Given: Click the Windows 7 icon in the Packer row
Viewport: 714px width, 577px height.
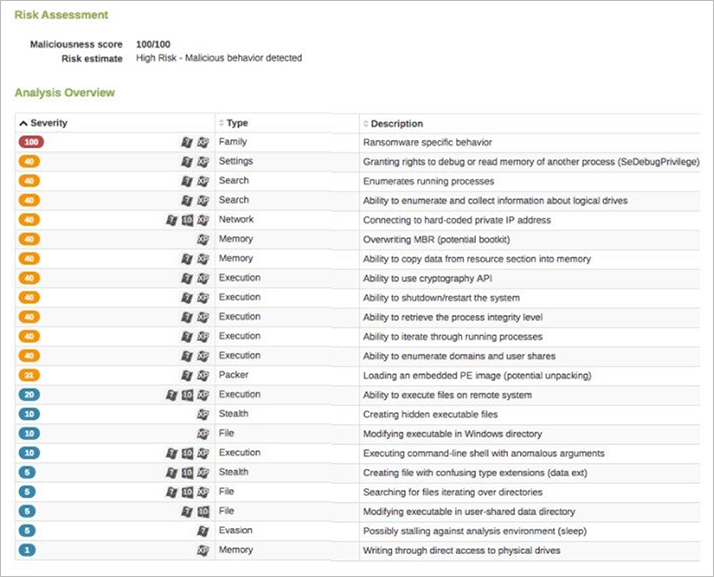Looking at the screenshot, I should 187,375.
